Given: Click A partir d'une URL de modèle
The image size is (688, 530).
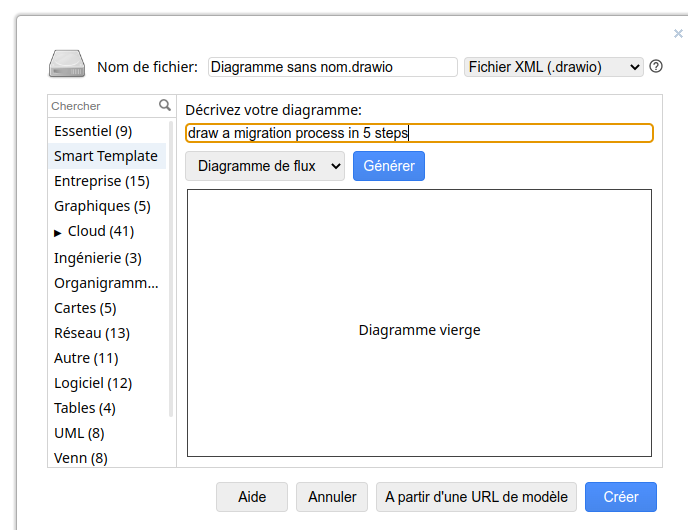Looking at the screenshot, I should tap(476, 497).
